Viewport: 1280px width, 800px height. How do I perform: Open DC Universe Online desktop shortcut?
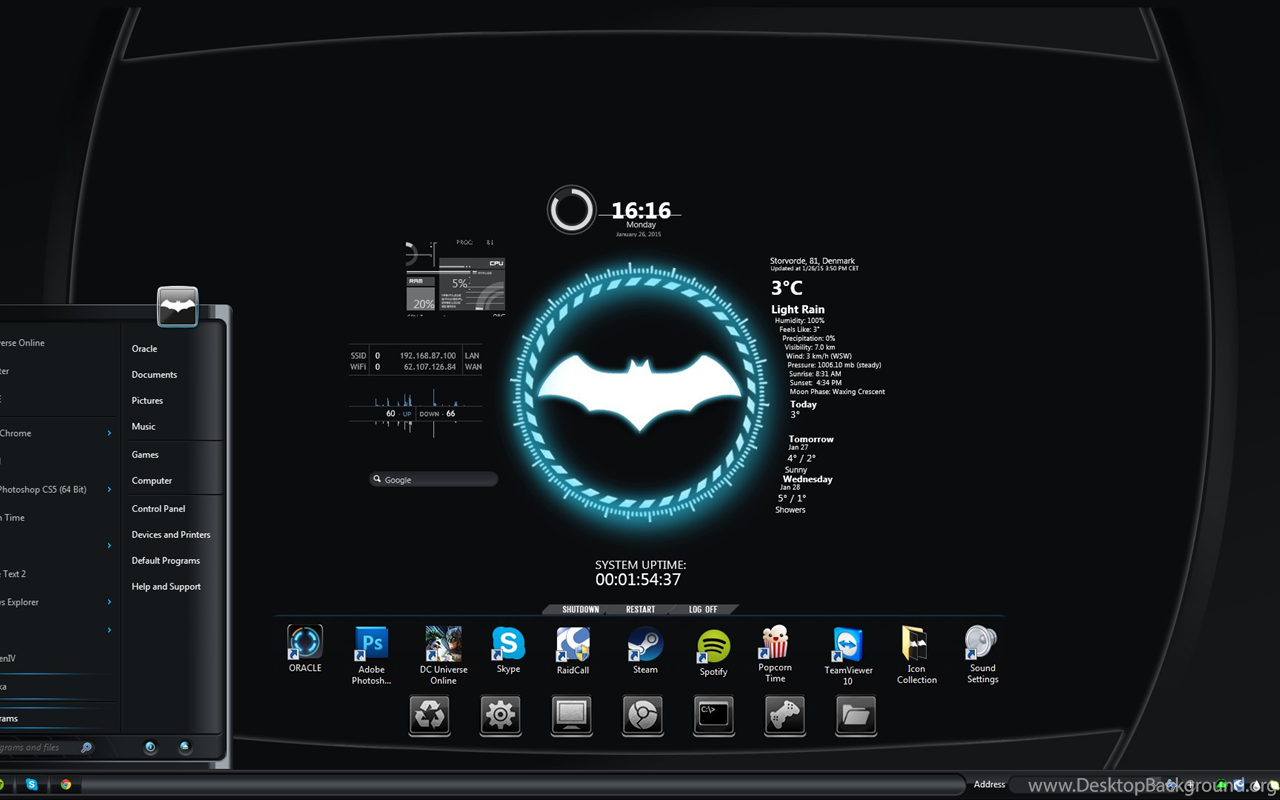(443, 655)
